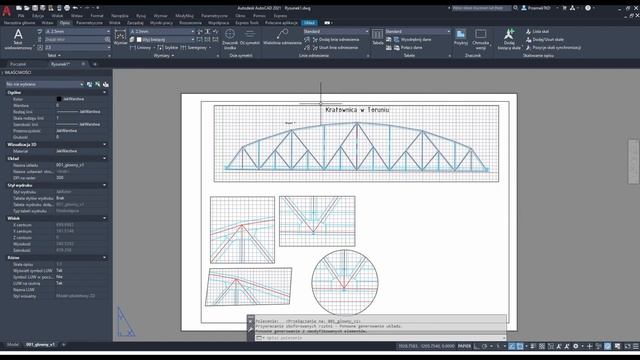
Task: Open dimension style A 2.5mm dropdown
Action: pos(162,31)
